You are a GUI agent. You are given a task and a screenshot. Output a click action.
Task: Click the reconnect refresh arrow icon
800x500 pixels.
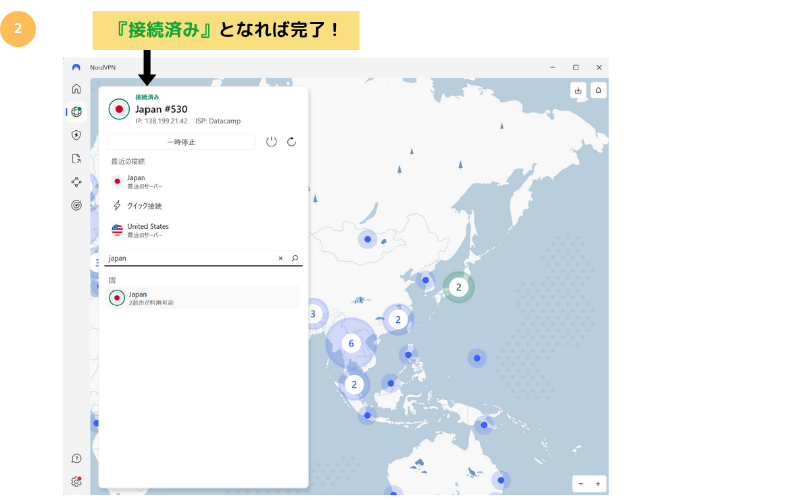point(291,142)
